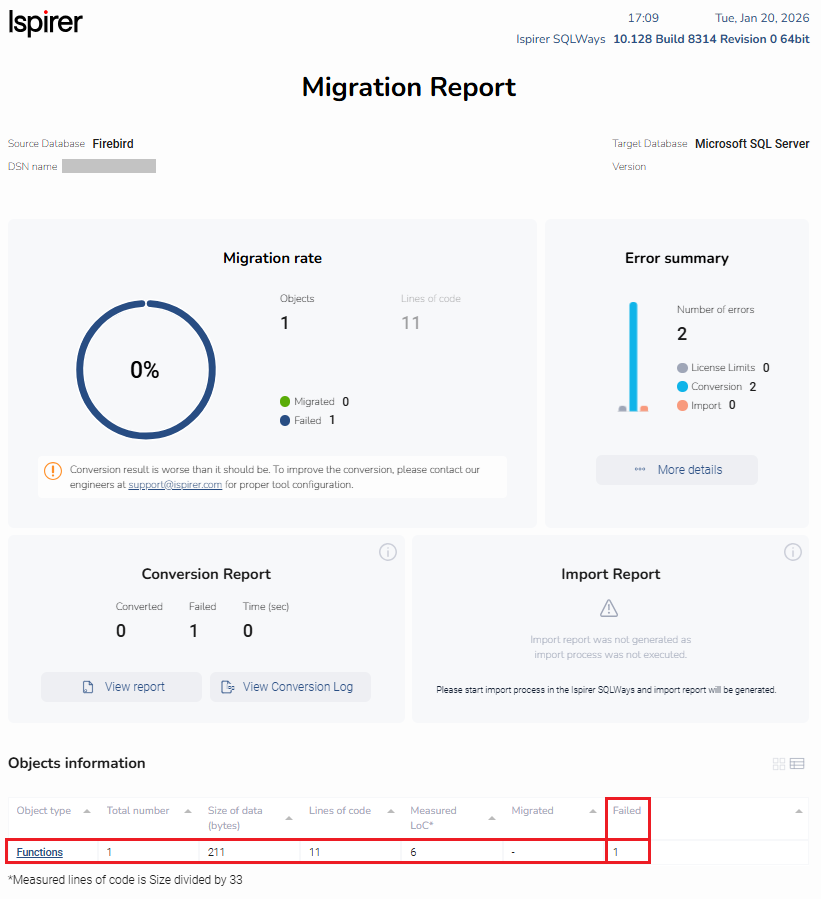The width and height of the screenshot is (821, 899).
Task: Open the View Conversion Log button
Action: pos(290,687)
